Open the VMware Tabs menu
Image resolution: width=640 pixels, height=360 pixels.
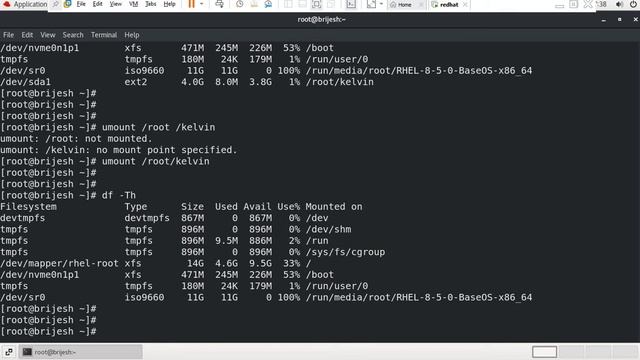pos(151,4)
